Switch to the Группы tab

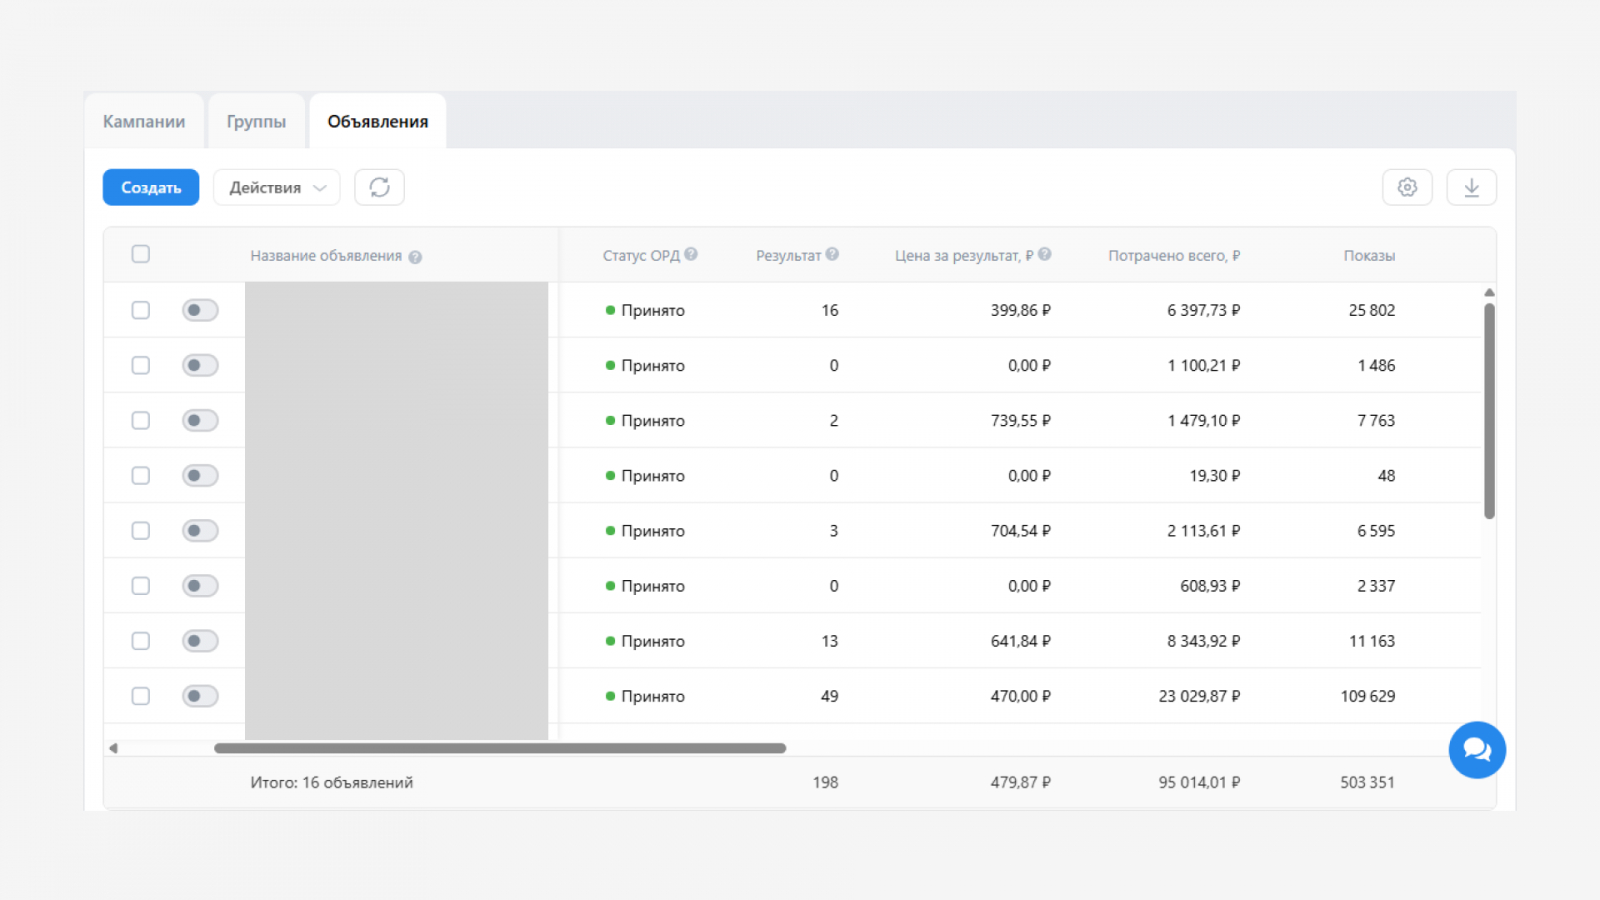coord(256,121)
